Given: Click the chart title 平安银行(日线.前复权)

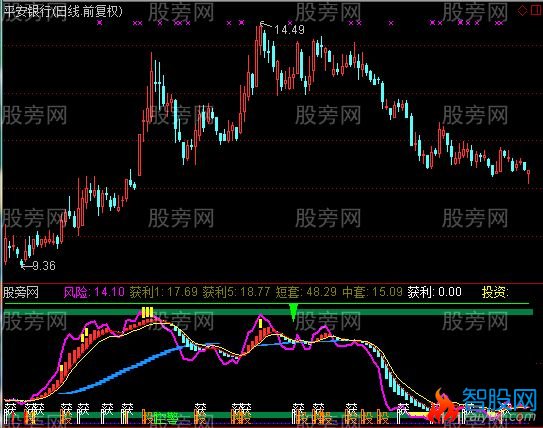Looking at the screenshot, I should click(x=63, y=11).
